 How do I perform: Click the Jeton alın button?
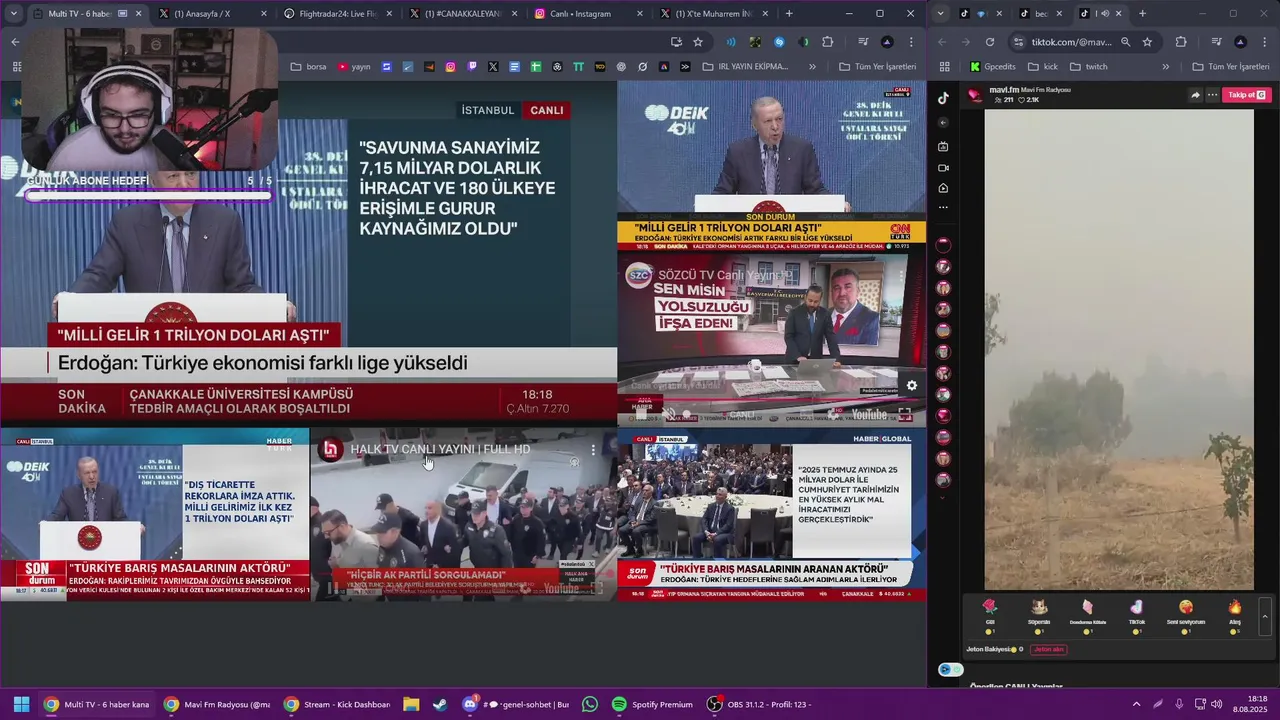pyautogui.click(x=1048, y=650)
